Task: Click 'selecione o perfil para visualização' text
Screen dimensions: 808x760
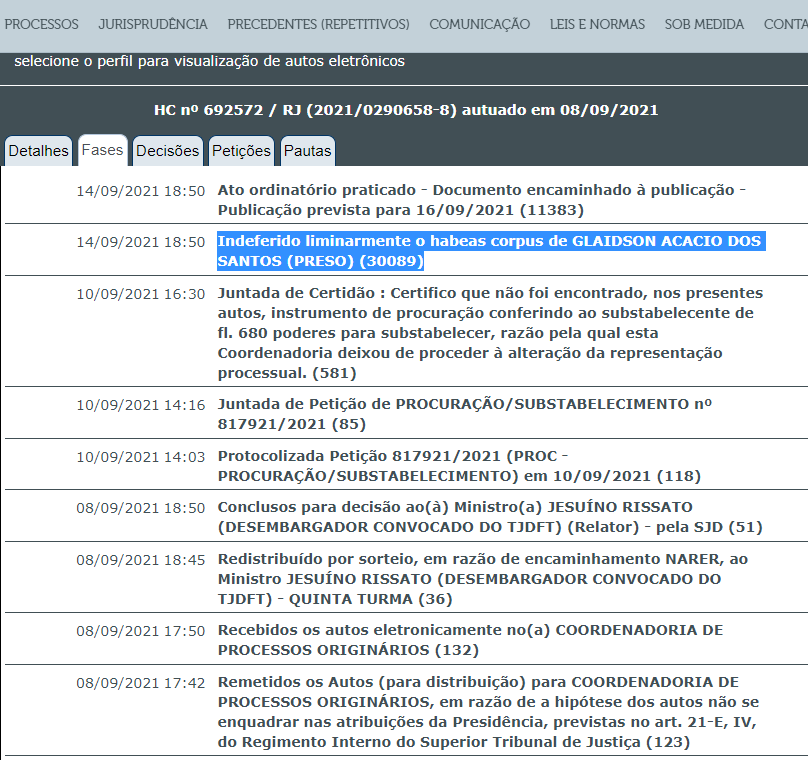Action: click(210, 61)
